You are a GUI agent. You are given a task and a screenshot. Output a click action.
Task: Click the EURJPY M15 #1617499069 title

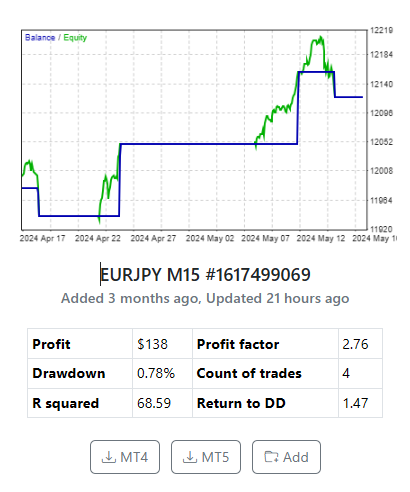click(x=205, y=275)
